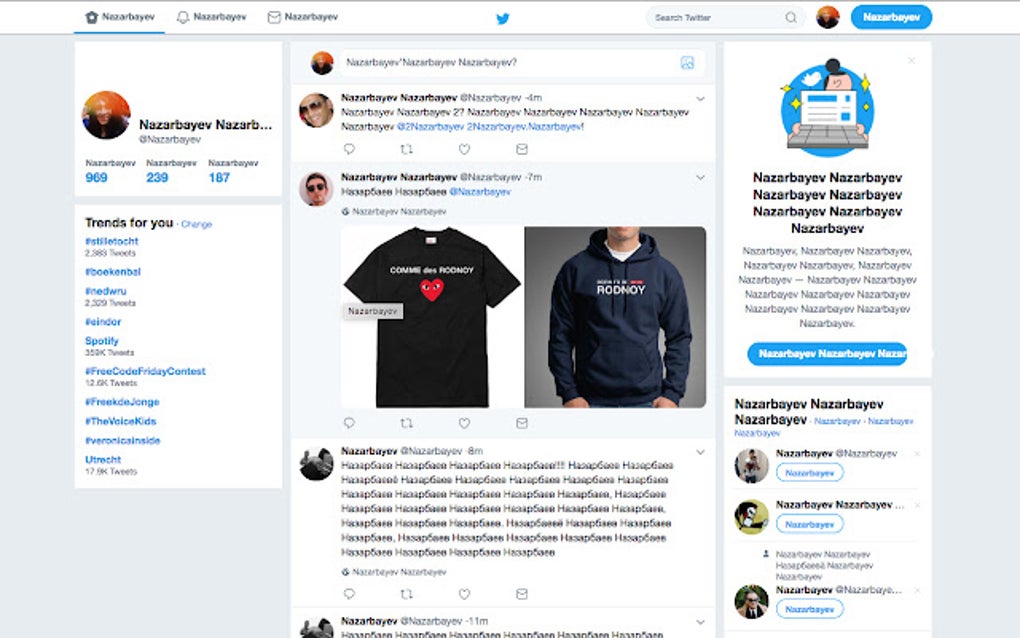
Task: Retweet the 7m tweet with shirt photos
Action: [407, 423]
